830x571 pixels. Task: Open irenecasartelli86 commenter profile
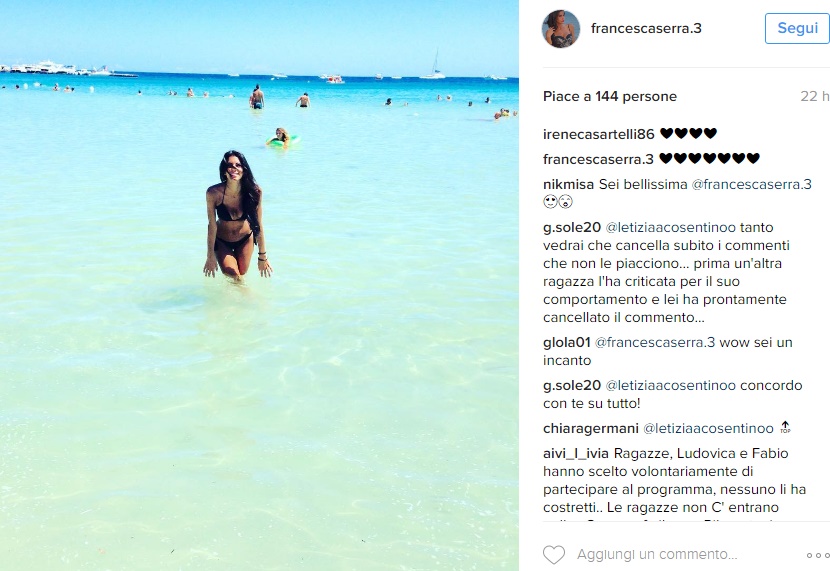[599, 134]
